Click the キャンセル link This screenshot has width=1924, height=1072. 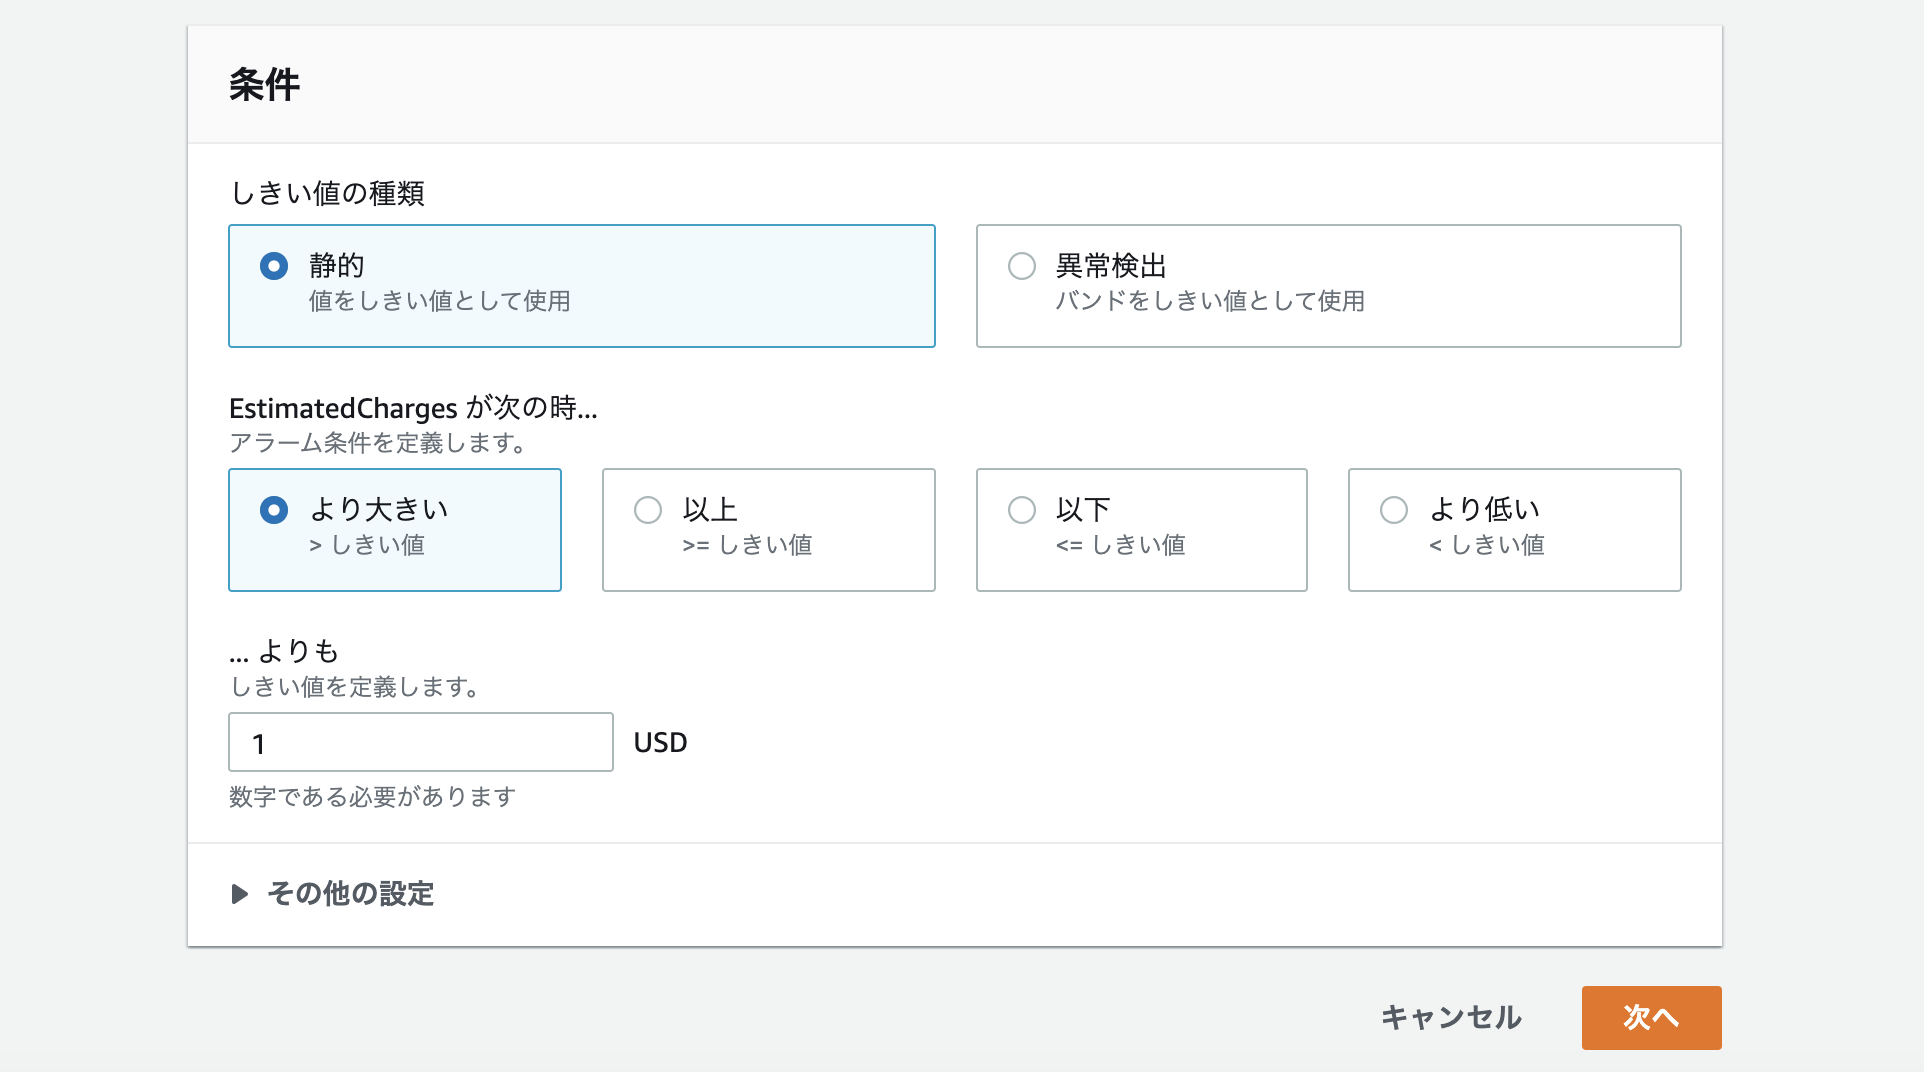(1451, 1017)
